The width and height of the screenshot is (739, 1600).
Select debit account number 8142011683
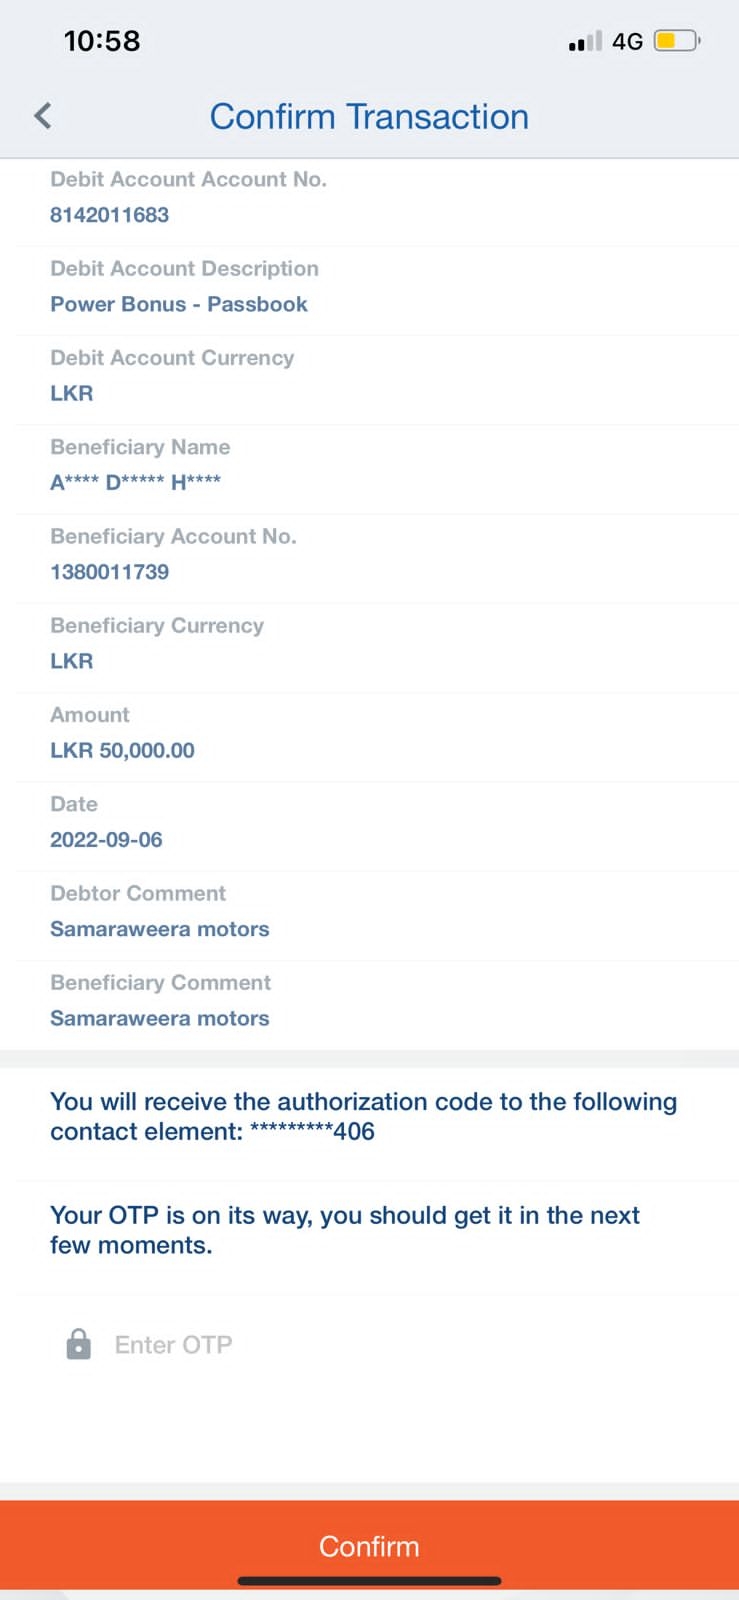coord(110,215)
